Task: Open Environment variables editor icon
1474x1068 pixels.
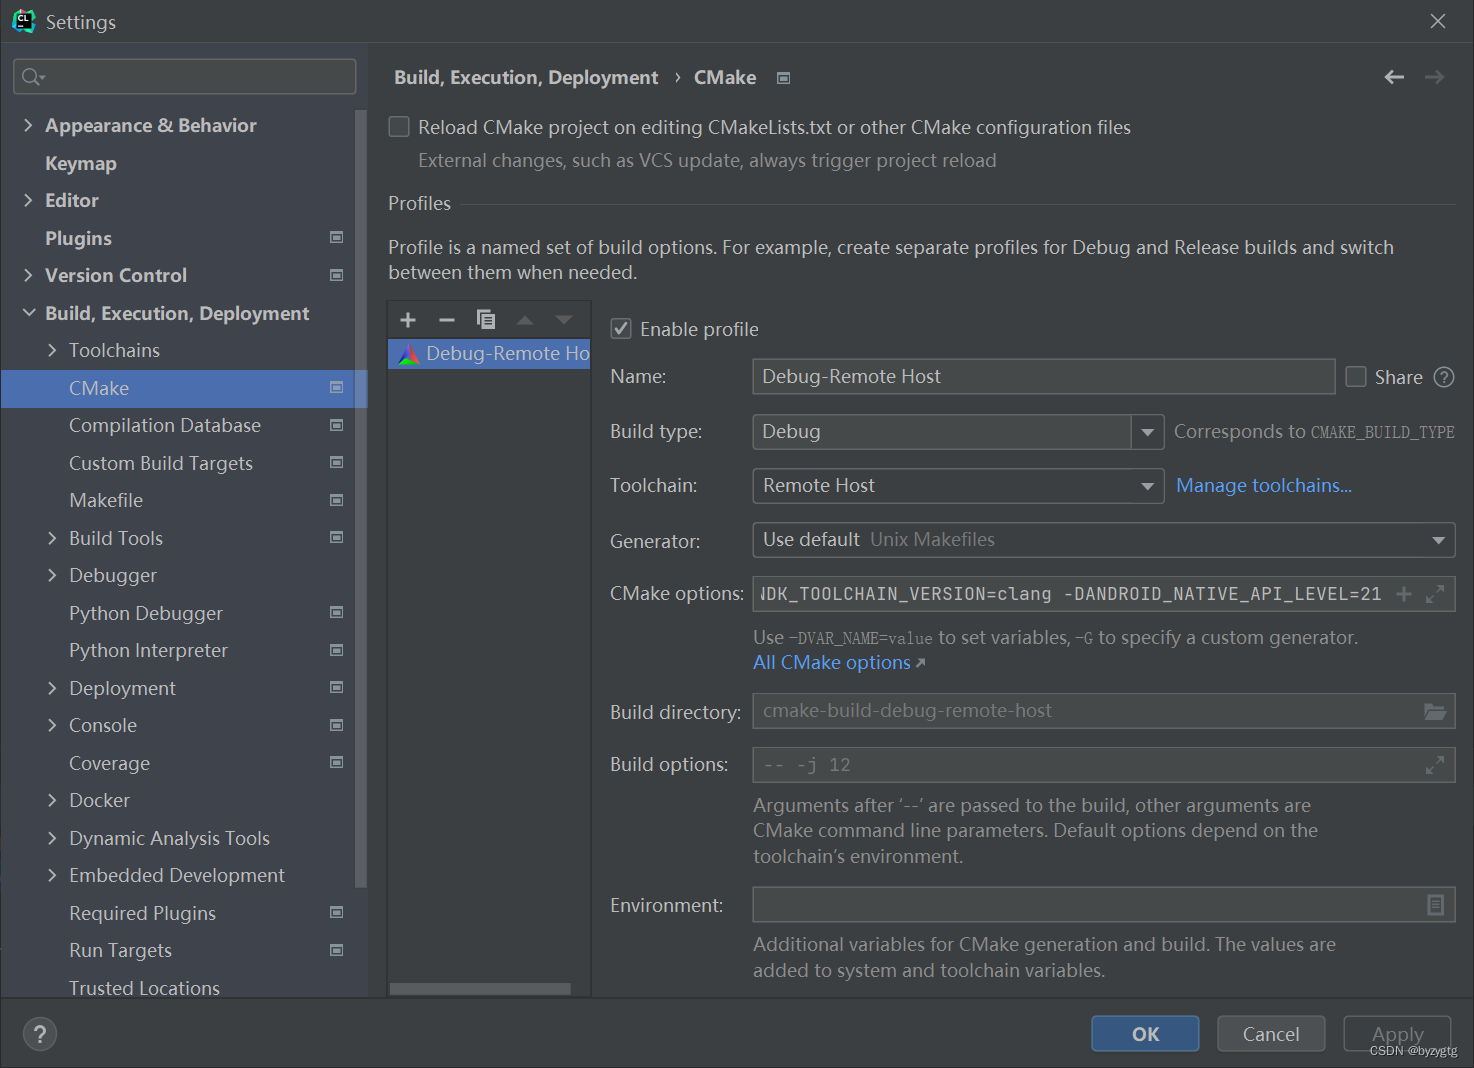Action: (1436, 905)
